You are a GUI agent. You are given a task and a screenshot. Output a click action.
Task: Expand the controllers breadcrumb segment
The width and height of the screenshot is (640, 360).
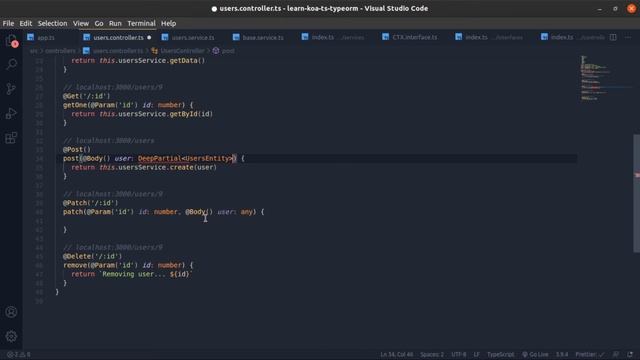[x=60, y=51]
